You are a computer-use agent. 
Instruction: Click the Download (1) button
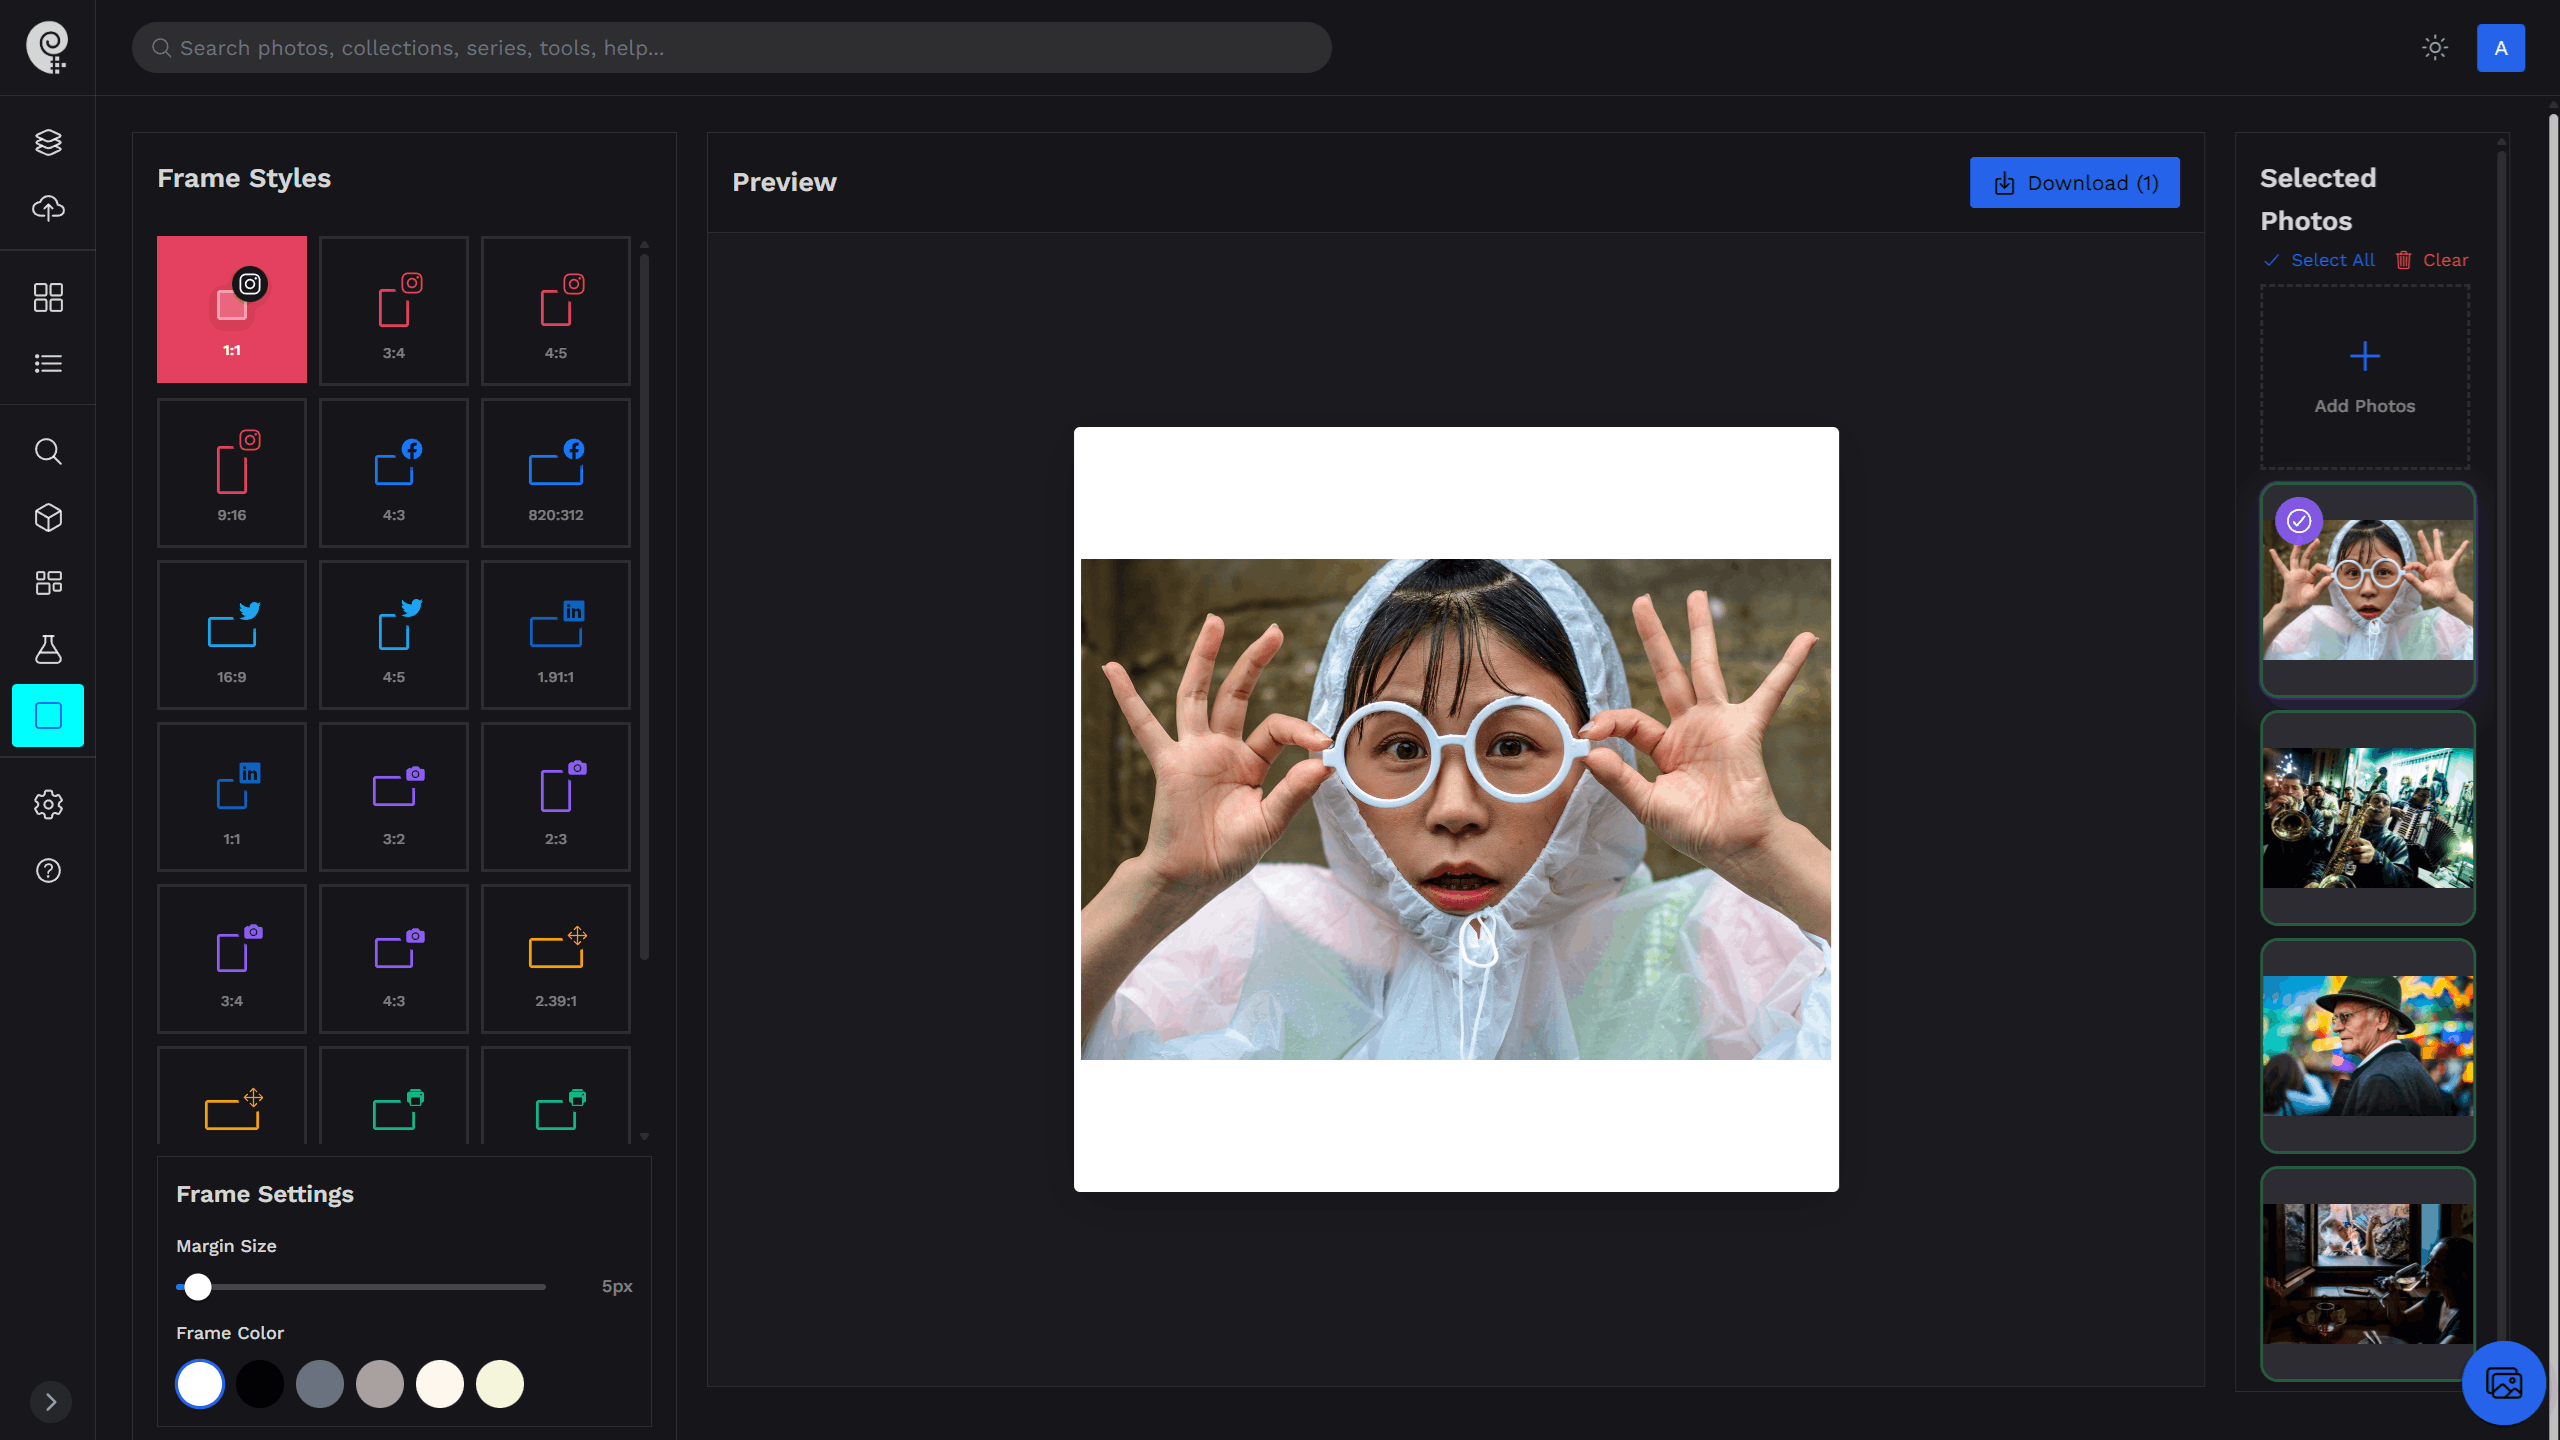(2074, 182)
